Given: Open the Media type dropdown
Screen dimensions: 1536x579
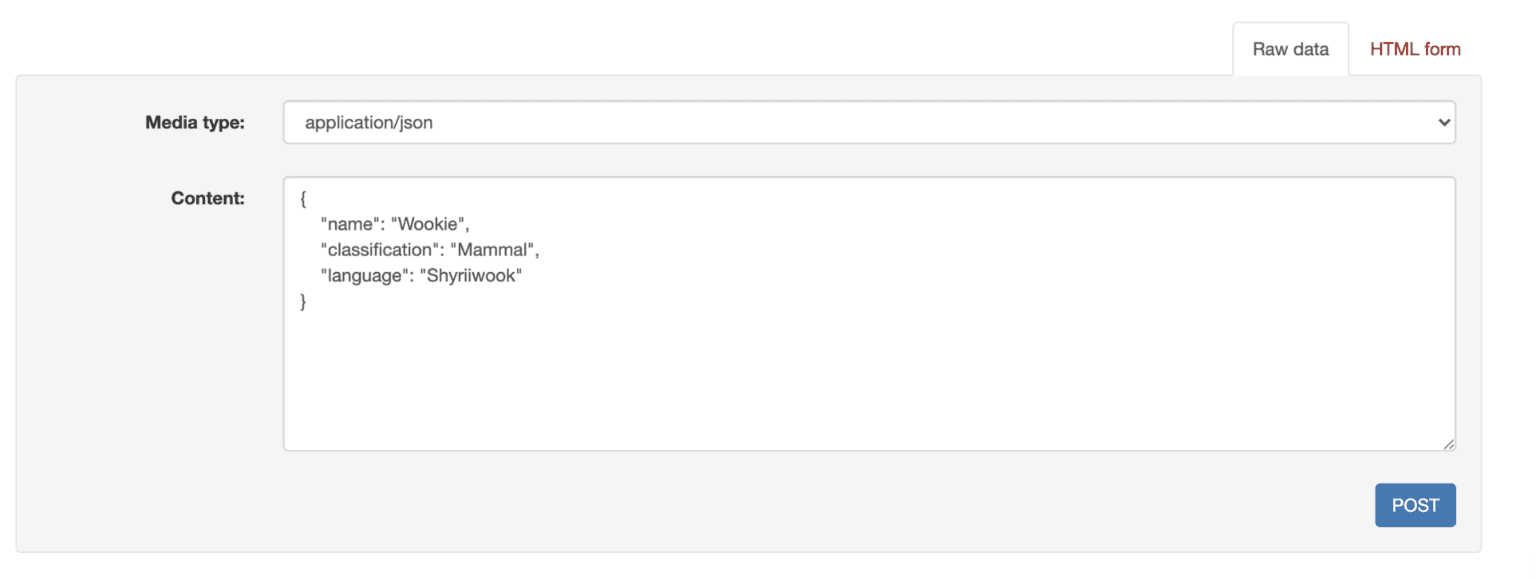Looking at the screenshot, I should pos(868,122).
